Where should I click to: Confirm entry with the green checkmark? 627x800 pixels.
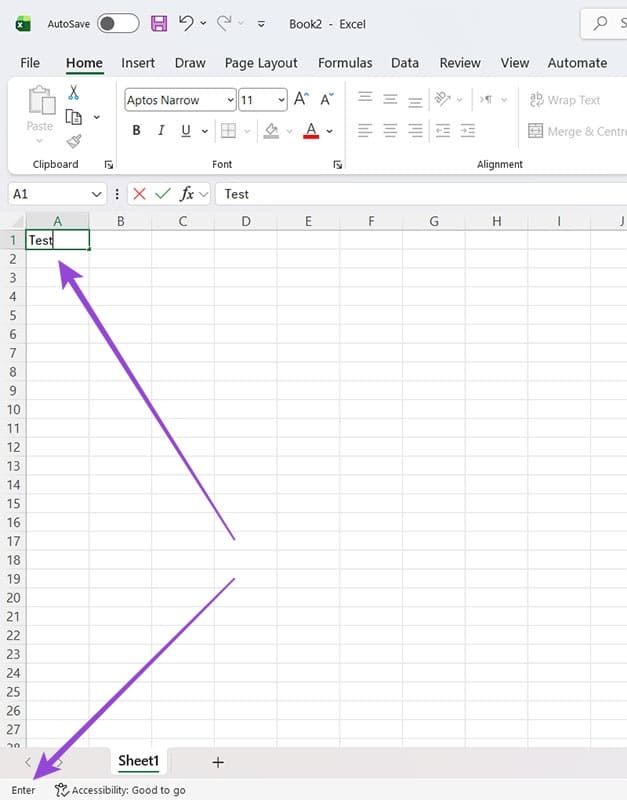click(162, 194)
